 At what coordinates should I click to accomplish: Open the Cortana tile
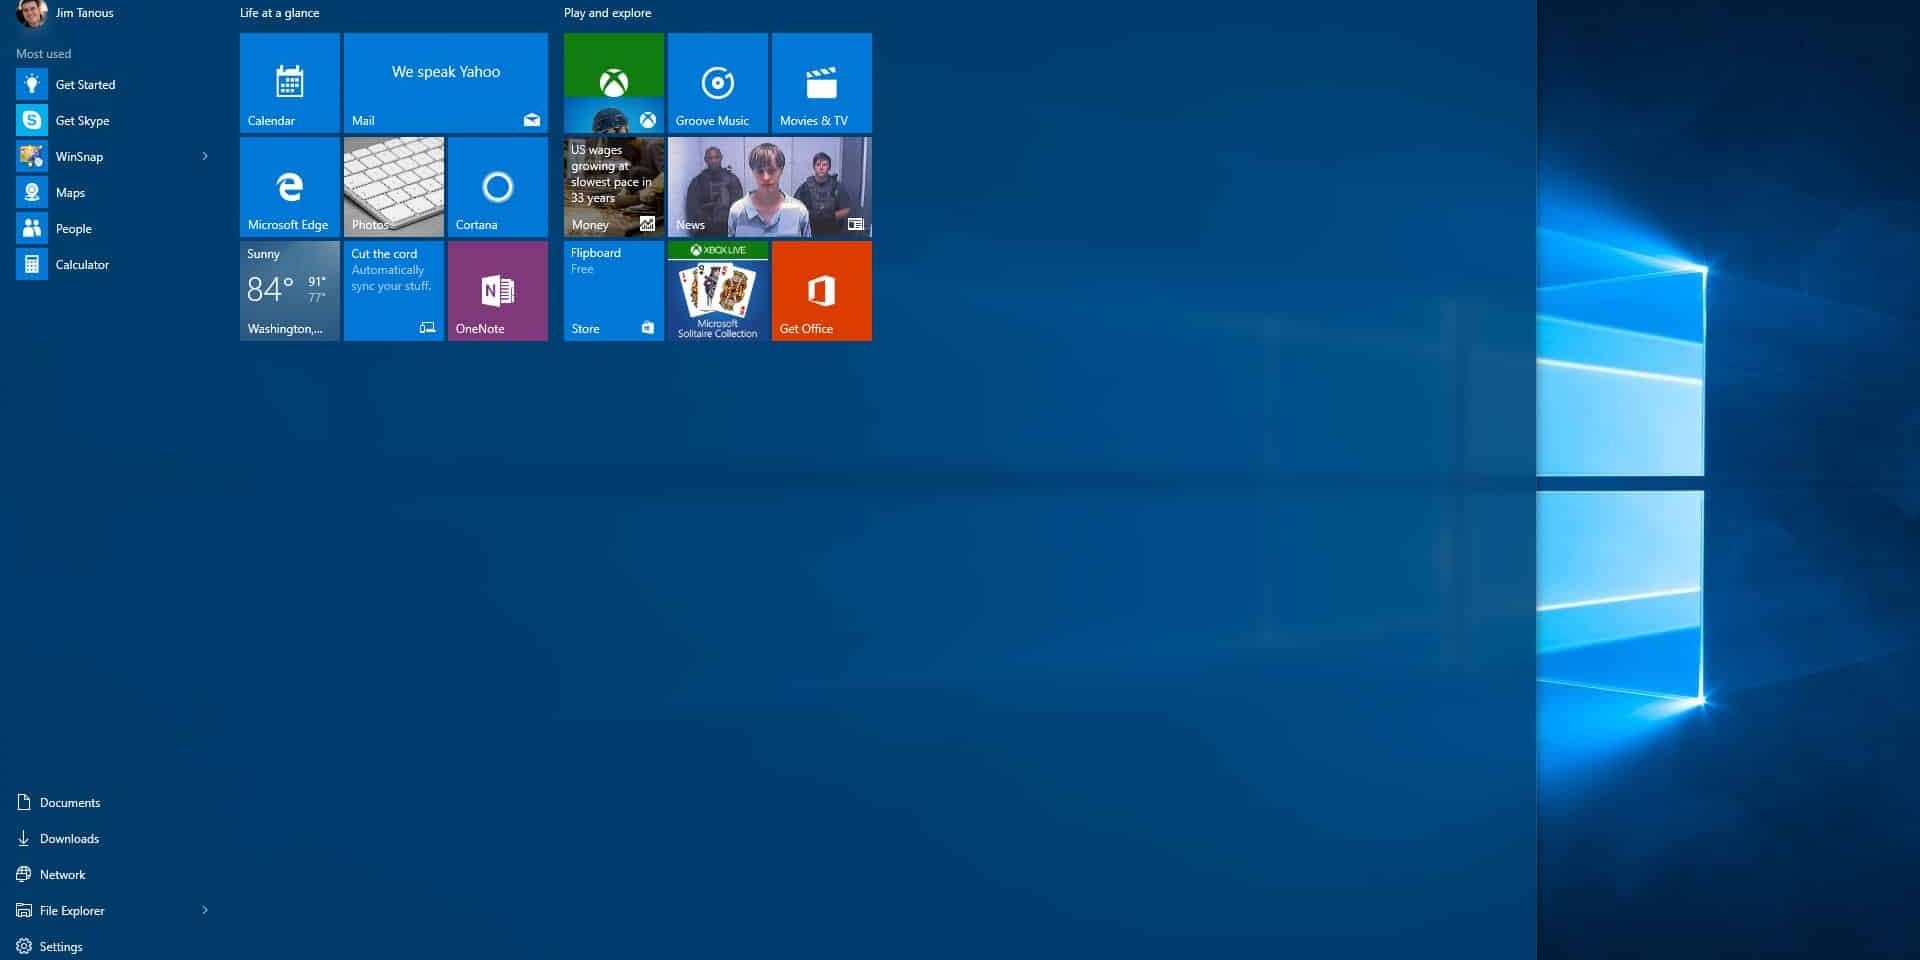tap(498, 187)
